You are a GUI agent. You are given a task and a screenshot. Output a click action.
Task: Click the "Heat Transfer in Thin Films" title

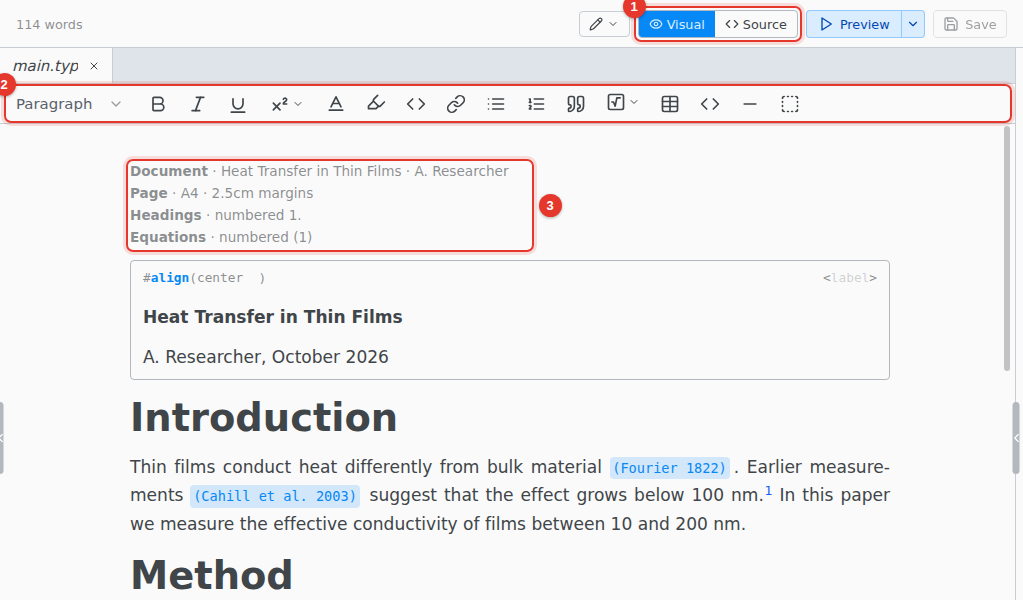(x=273, y=316)
